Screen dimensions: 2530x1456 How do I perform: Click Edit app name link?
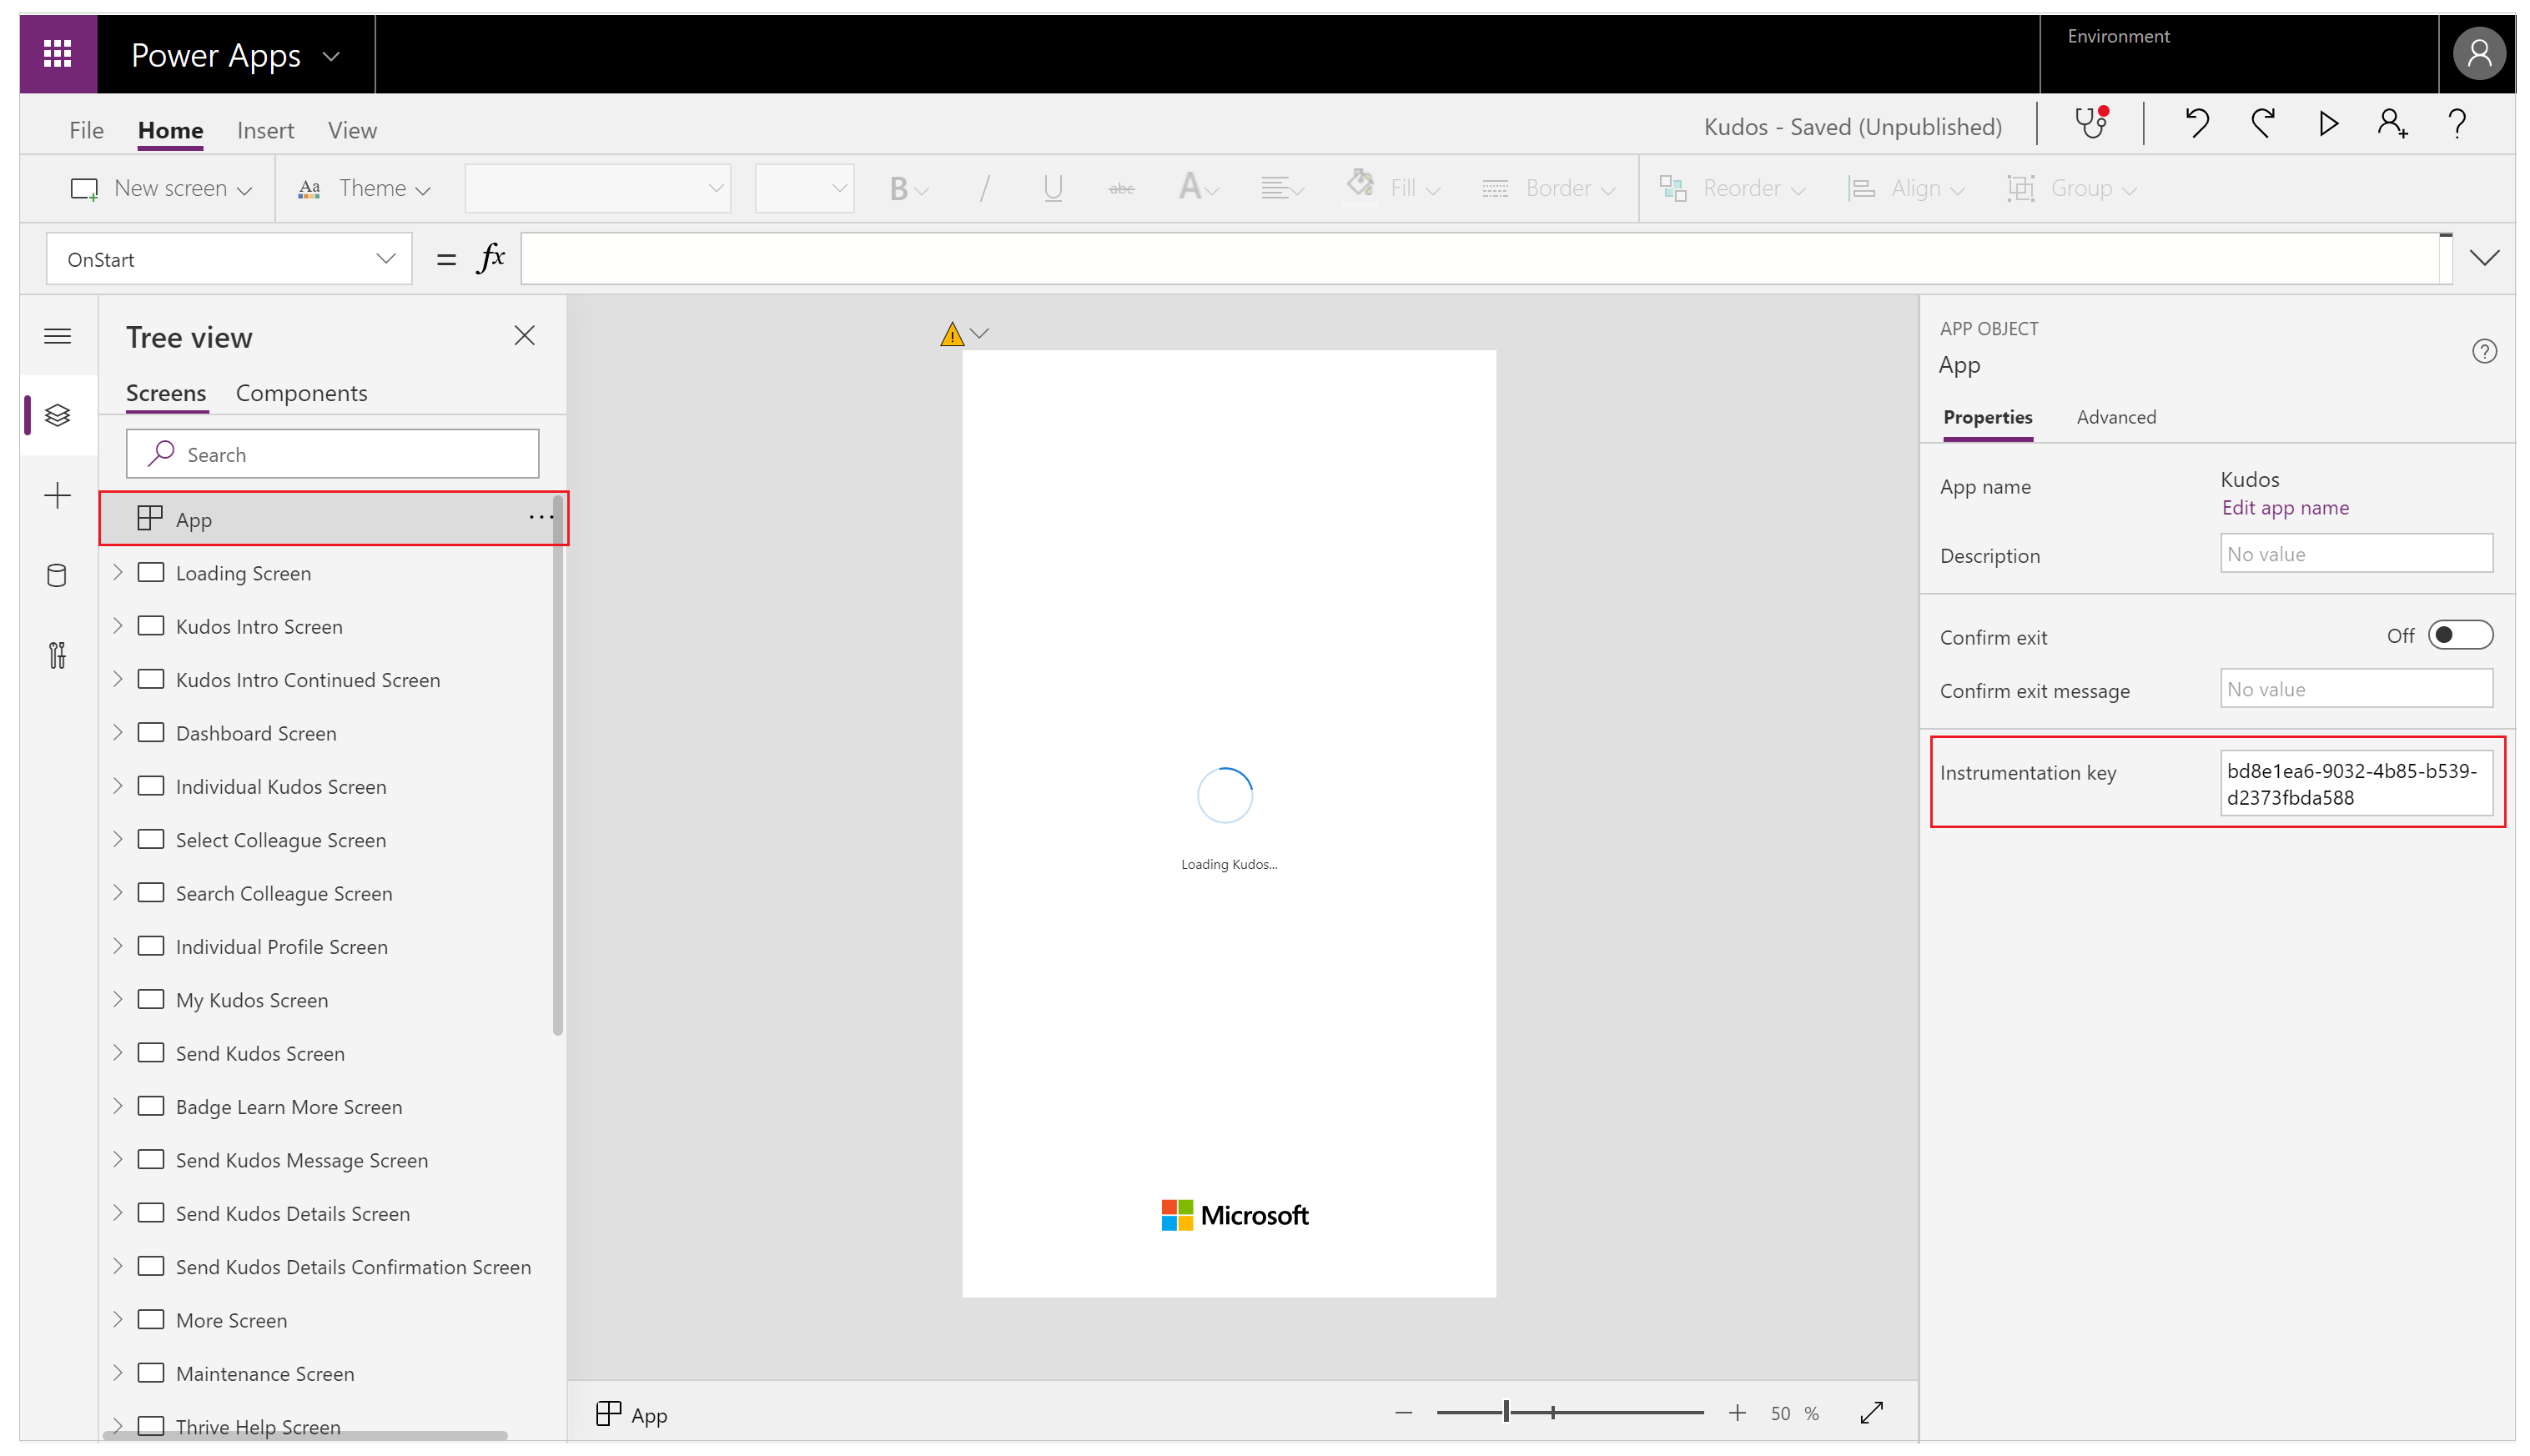[2283, 507]
